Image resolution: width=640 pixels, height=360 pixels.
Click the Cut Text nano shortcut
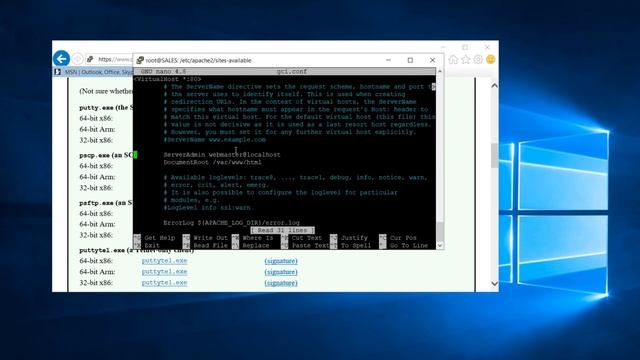pyautogui.click(x=302, y=238)
